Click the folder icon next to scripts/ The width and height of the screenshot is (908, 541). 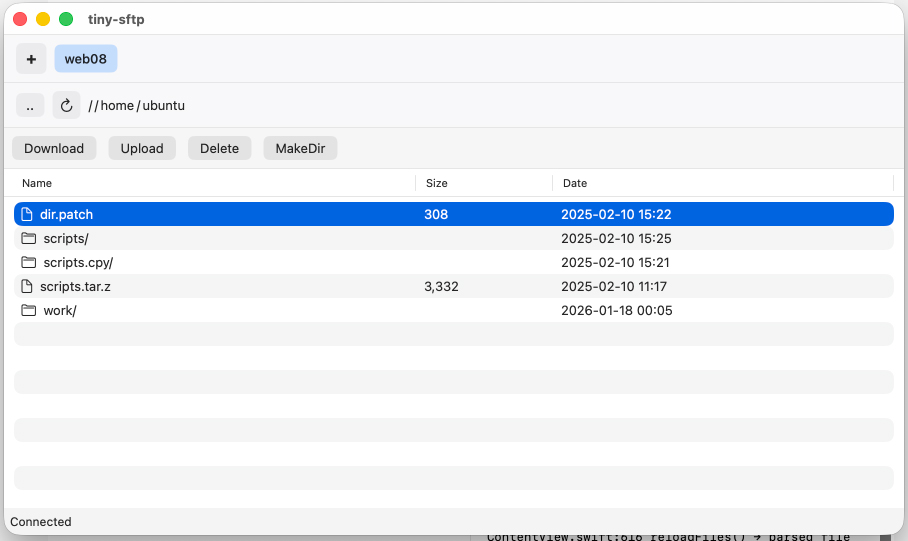point(28,238)
